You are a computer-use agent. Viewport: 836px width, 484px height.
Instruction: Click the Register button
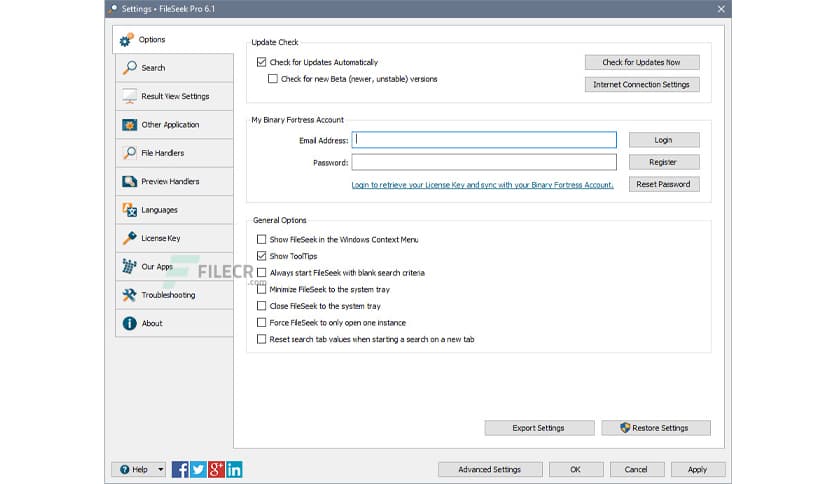(664, 162)
